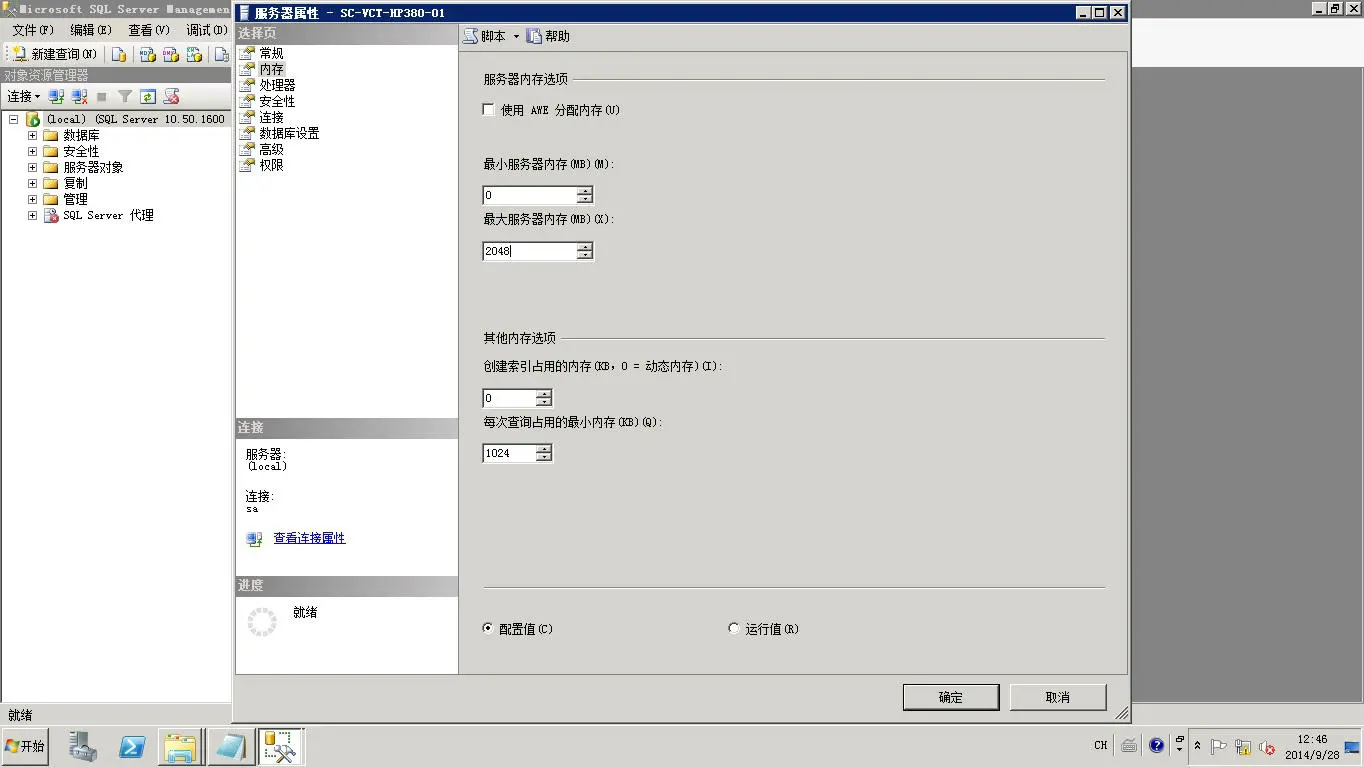Select the 复制 folder label
The image size is (1364, 768).
pyautogui.click(x=75, y=183)
